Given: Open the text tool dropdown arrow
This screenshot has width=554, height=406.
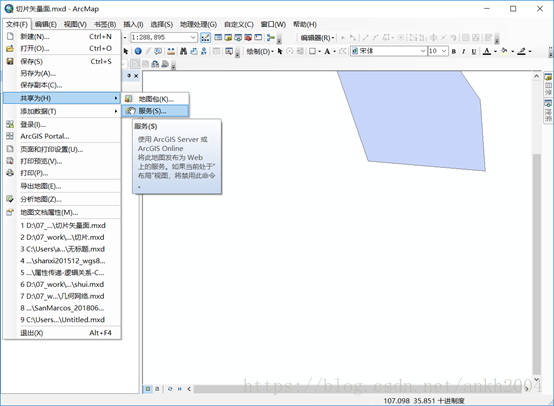Looking at the screenshot, I should [x=334, y=52].
